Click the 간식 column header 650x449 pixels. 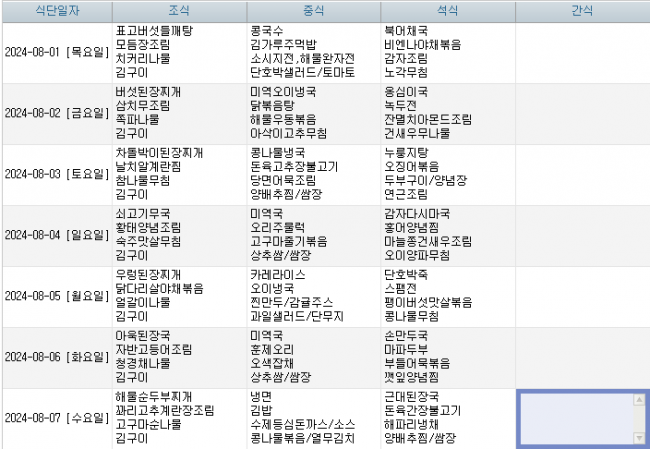point(582,10)
